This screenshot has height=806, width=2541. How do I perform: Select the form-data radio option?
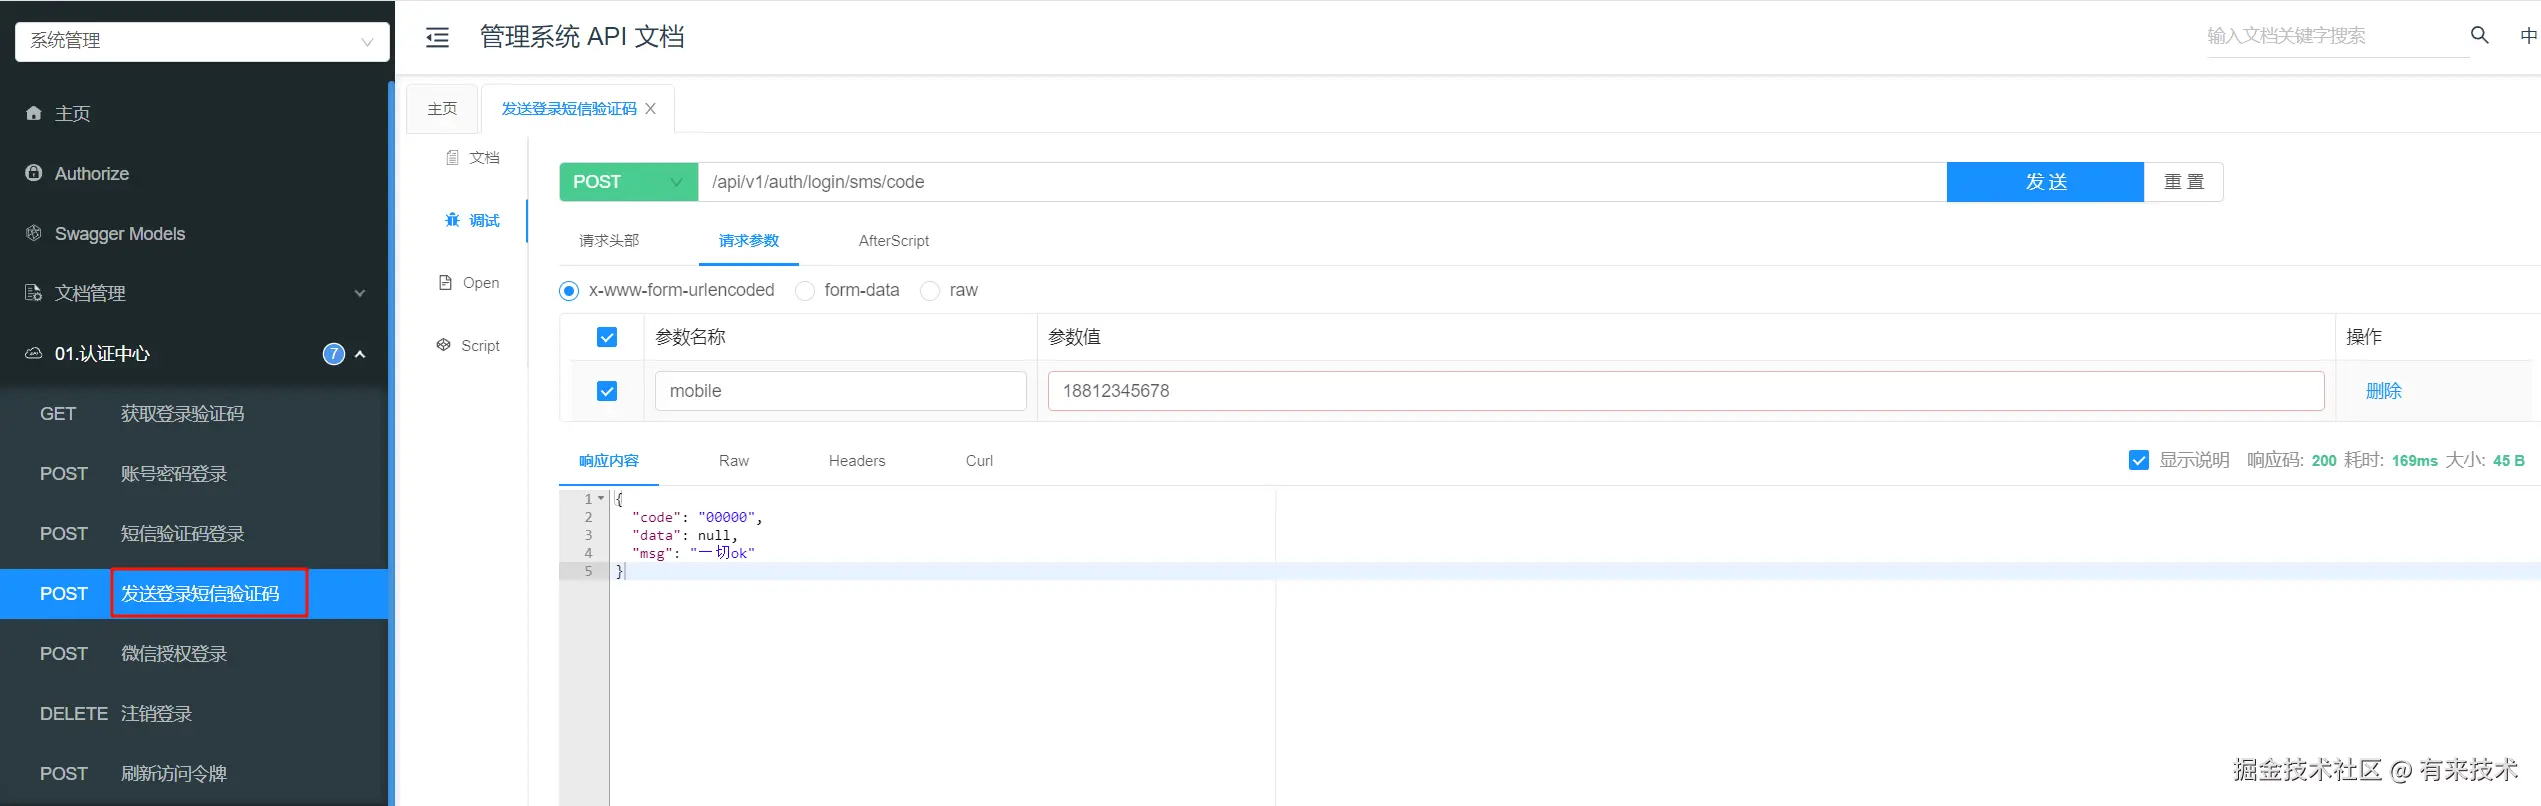coord(805,291)
